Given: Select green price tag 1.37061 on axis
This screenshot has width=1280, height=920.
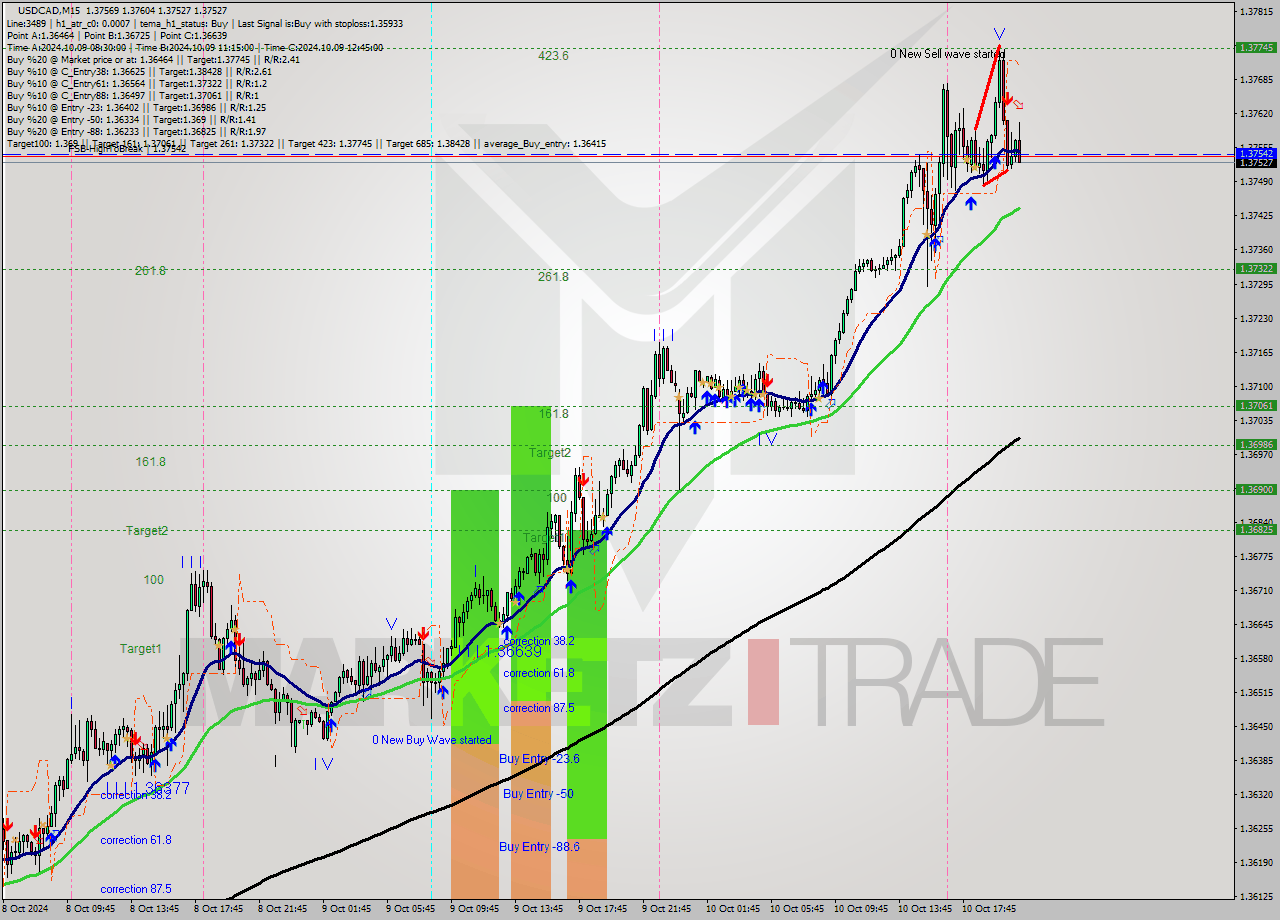Looking at the screenshot, I should tap(1255, 405).
